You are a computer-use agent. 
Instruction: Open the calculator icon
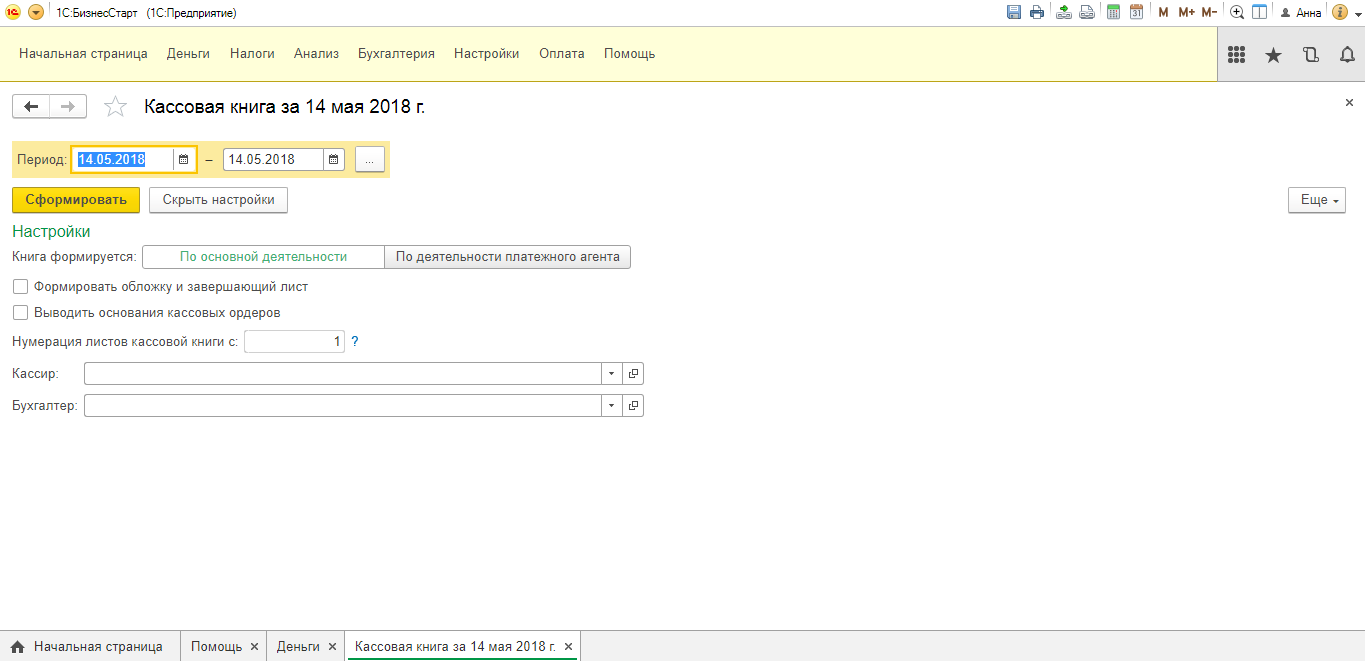coord(1113,12)
